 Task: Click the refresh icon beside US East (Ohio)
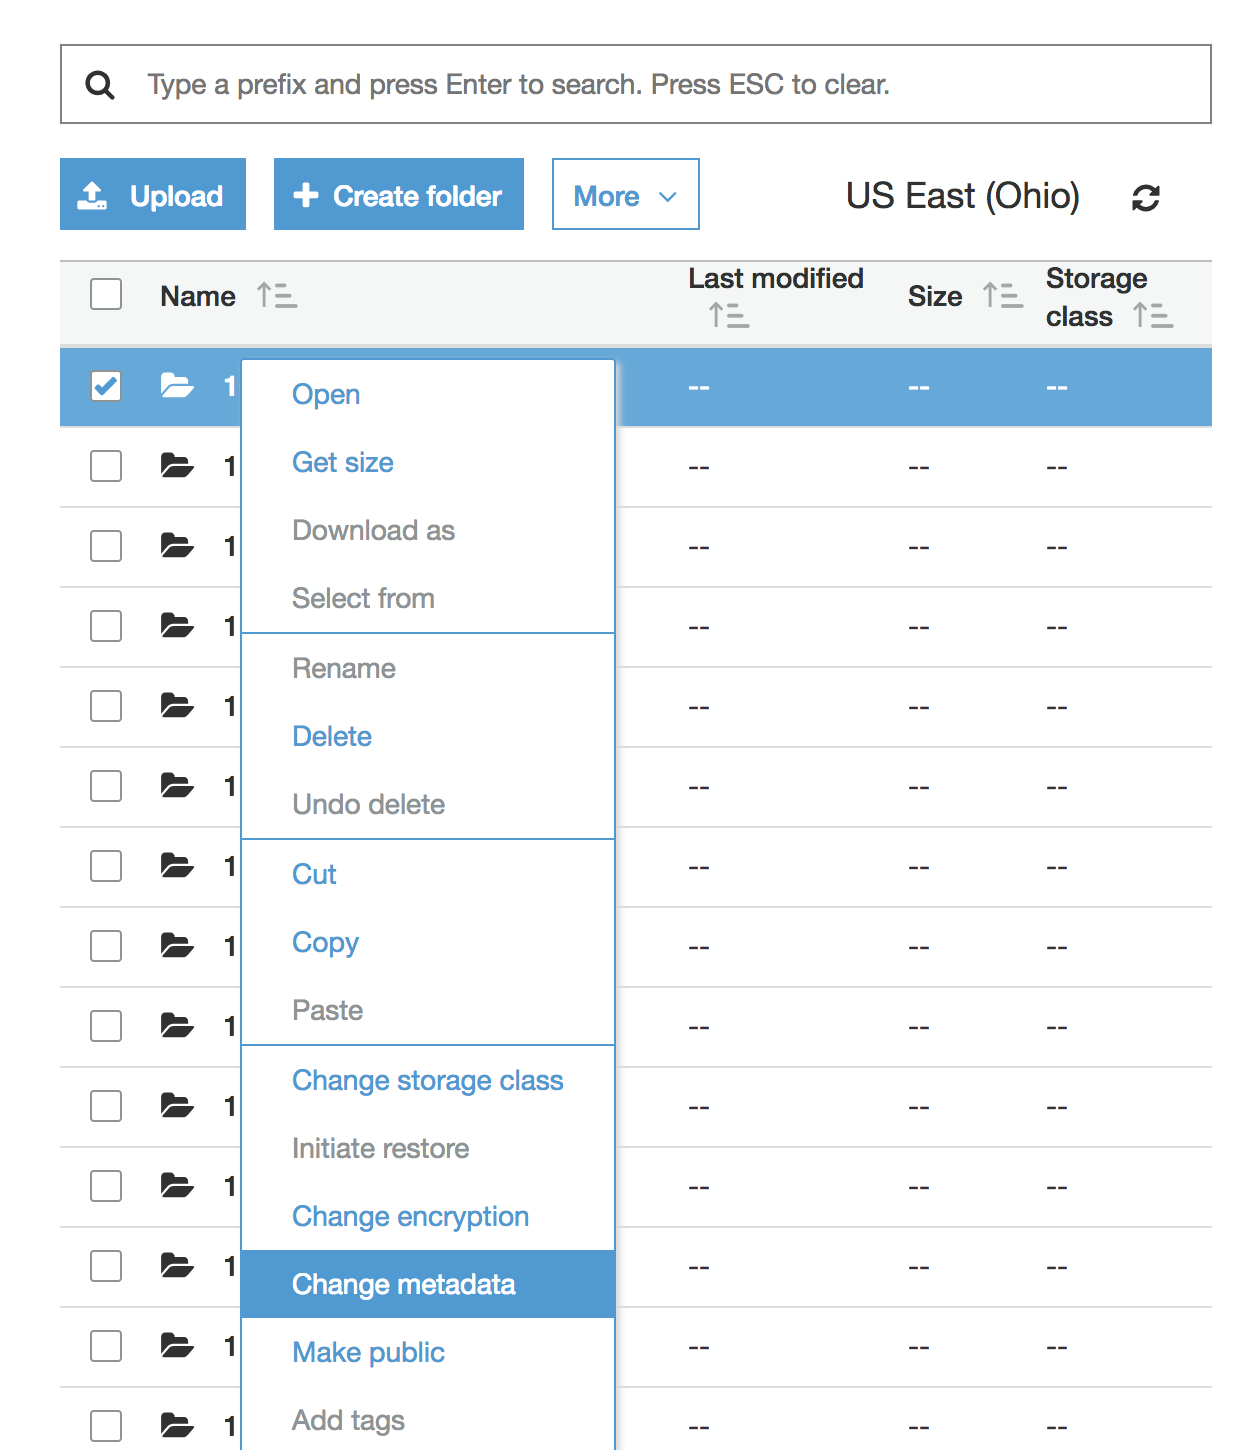[1145, 197]
